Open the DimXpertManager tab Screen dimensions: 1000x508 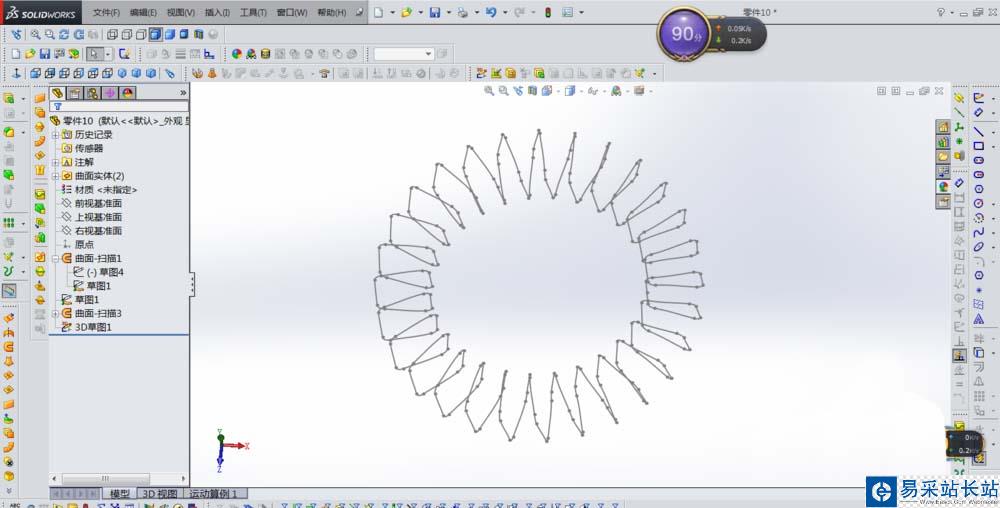click(110, 92)
